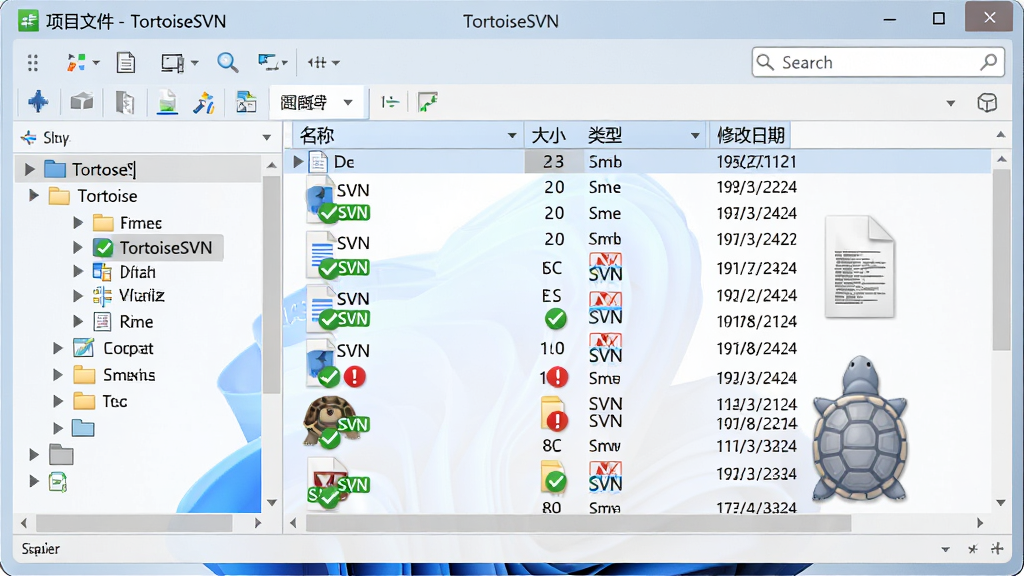1024x576 pixels.
Task: Click the gray book page icon in second toolbar
Action: click(x=125, y=103)
